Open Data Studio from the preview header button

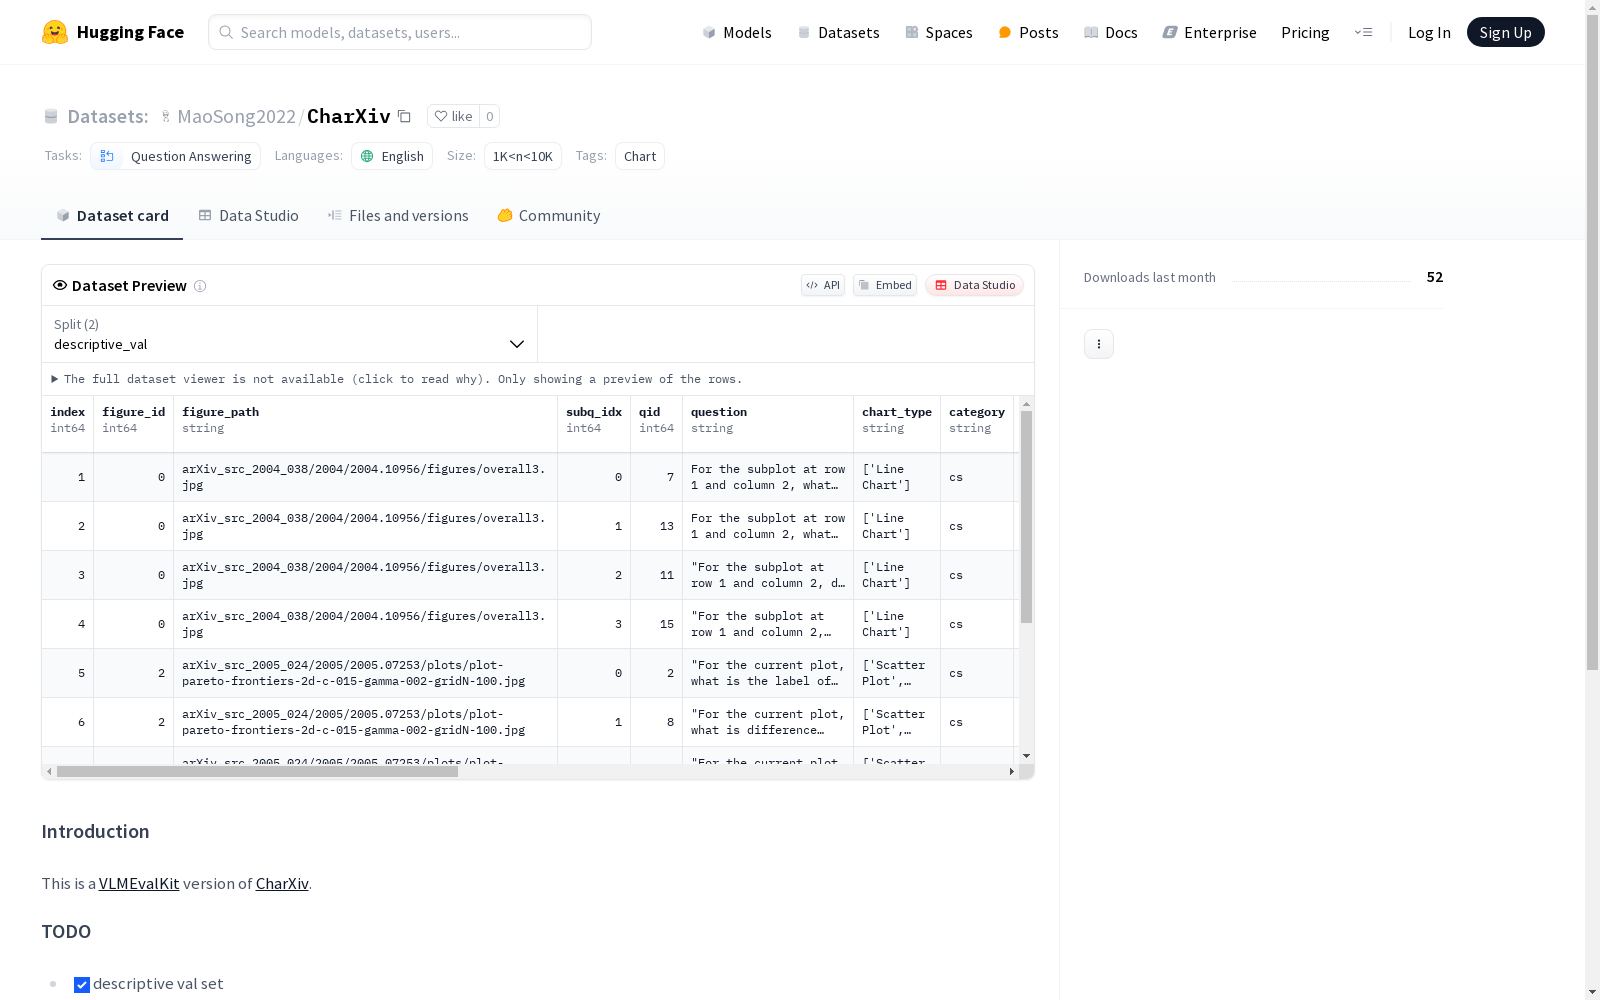point(975,285)
